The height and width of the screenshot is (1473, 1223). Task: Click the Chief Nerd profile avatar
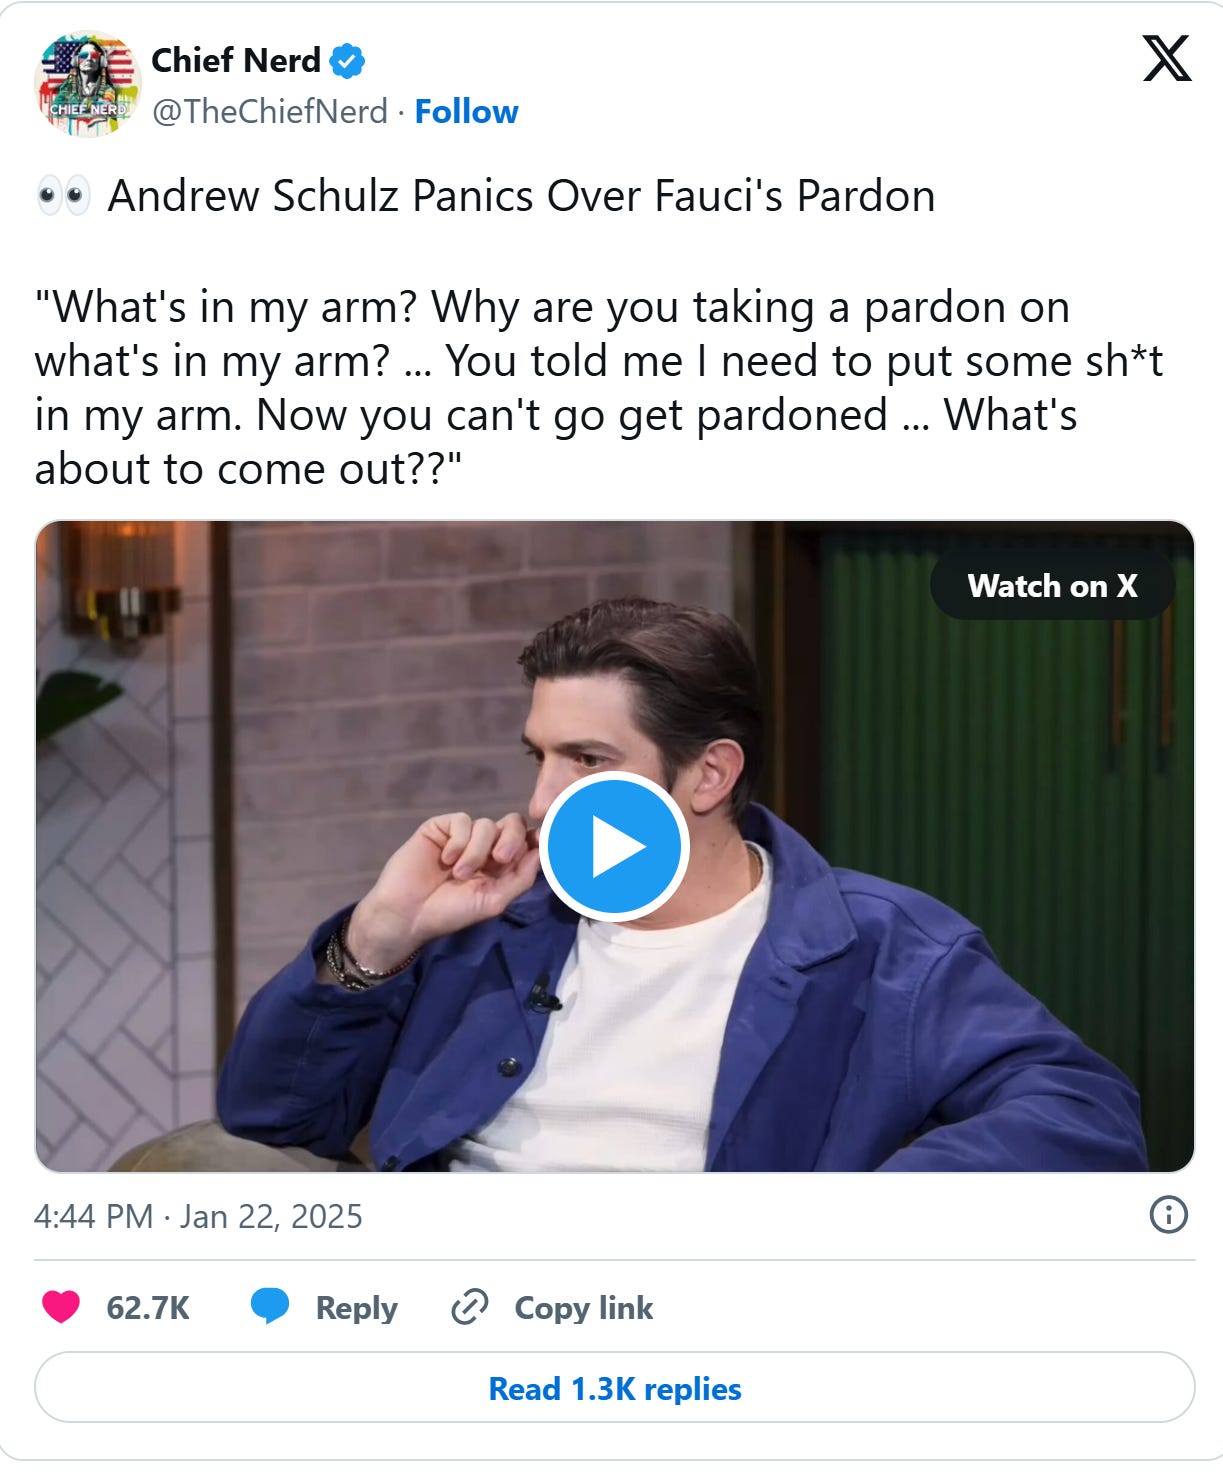point(87,84)
